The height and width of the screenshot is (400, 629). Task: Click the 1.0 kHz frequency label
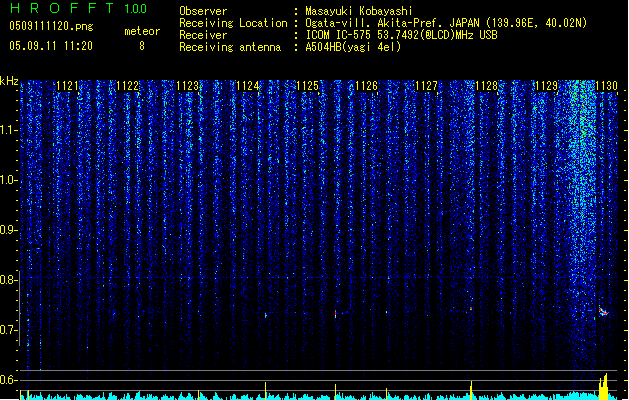(x=9, y=180)
